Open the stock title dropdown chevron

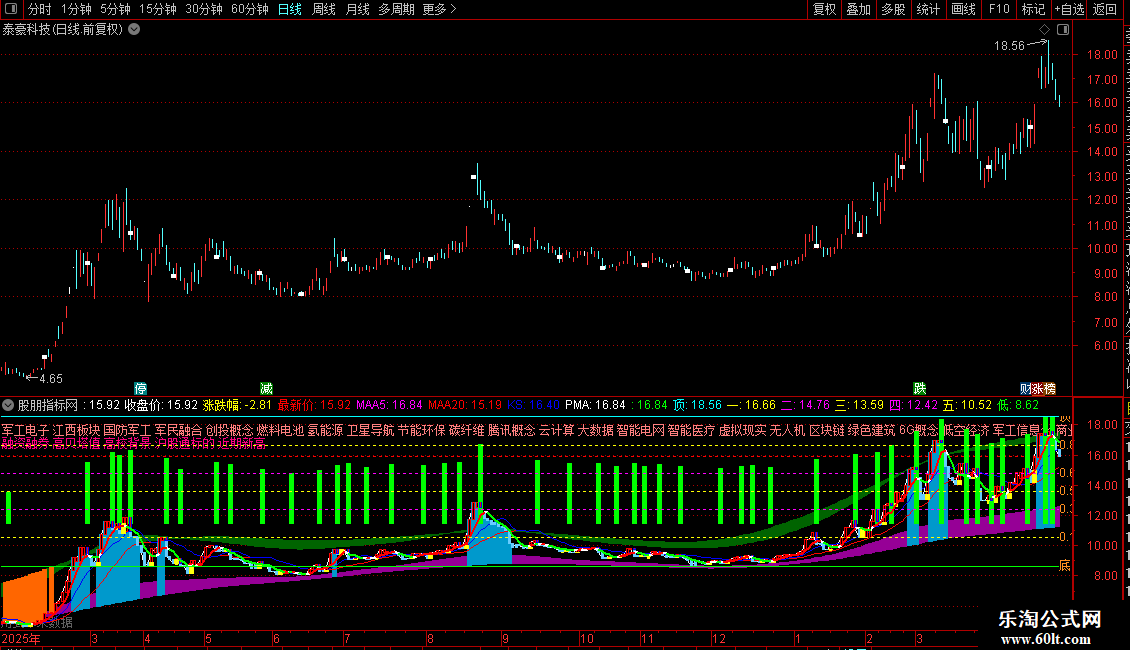[x=134, y=30]
